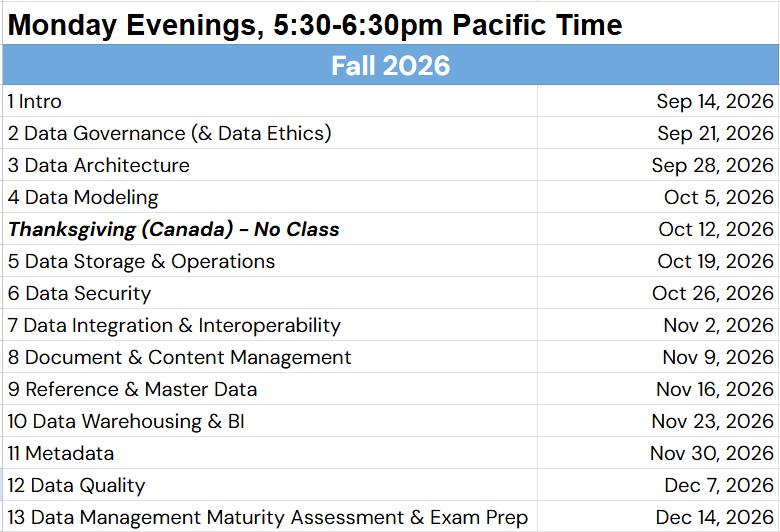This screenshot has width=780, height=532.
Task: Click 'Thanksgiving (Canada) – No Class' cell
Action: 270,229
